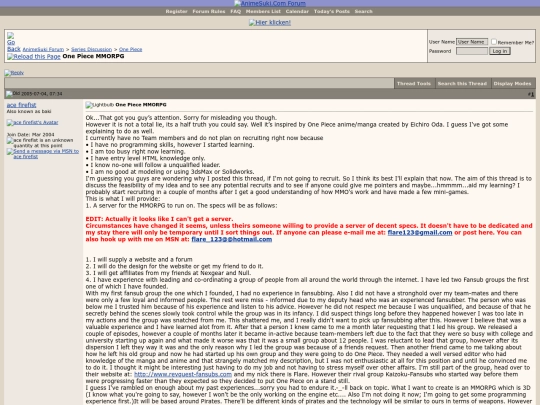The height and width of the screenshot is (405, 540).
Task: Open Search in the top navigation bar
Action: click(363, 11)
